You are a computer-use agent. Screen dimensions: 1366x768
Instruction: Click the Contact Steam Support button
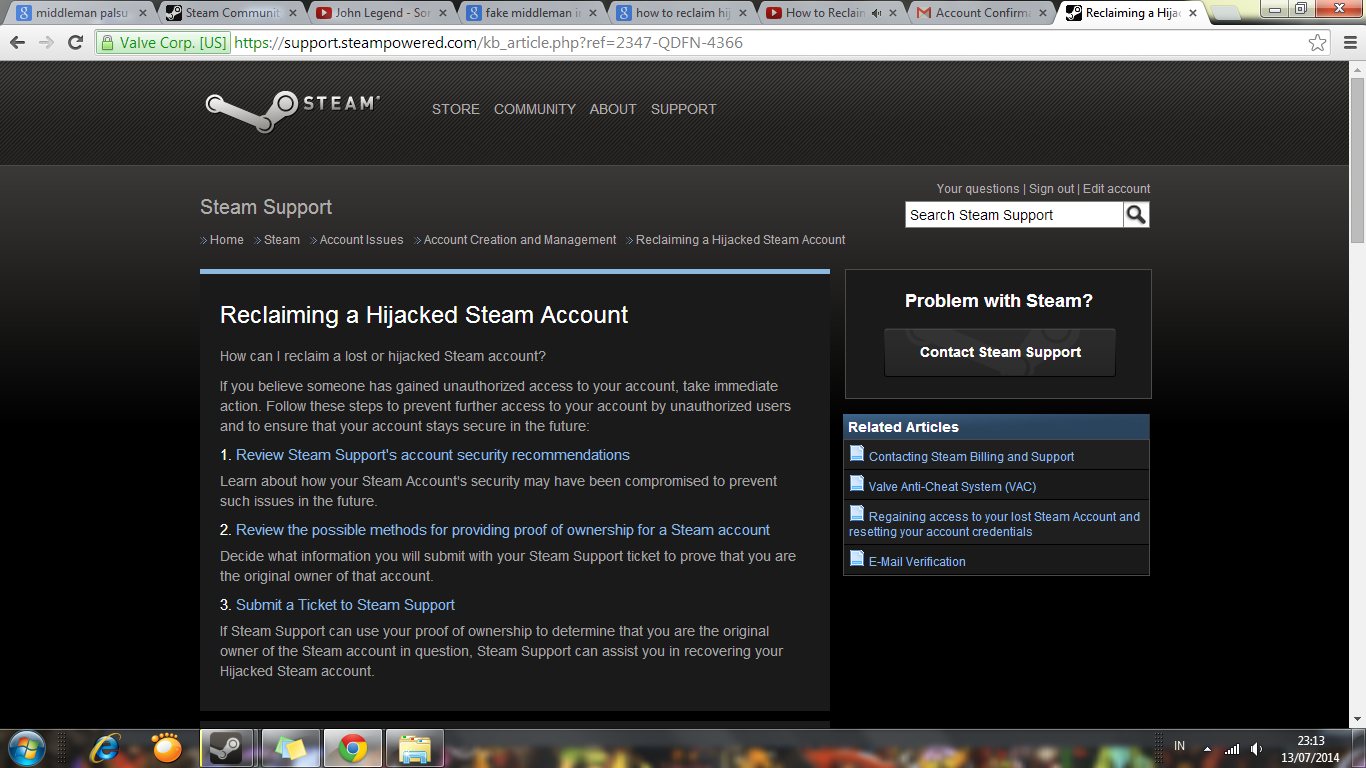pyautogui.click(x=1000, y=352)
